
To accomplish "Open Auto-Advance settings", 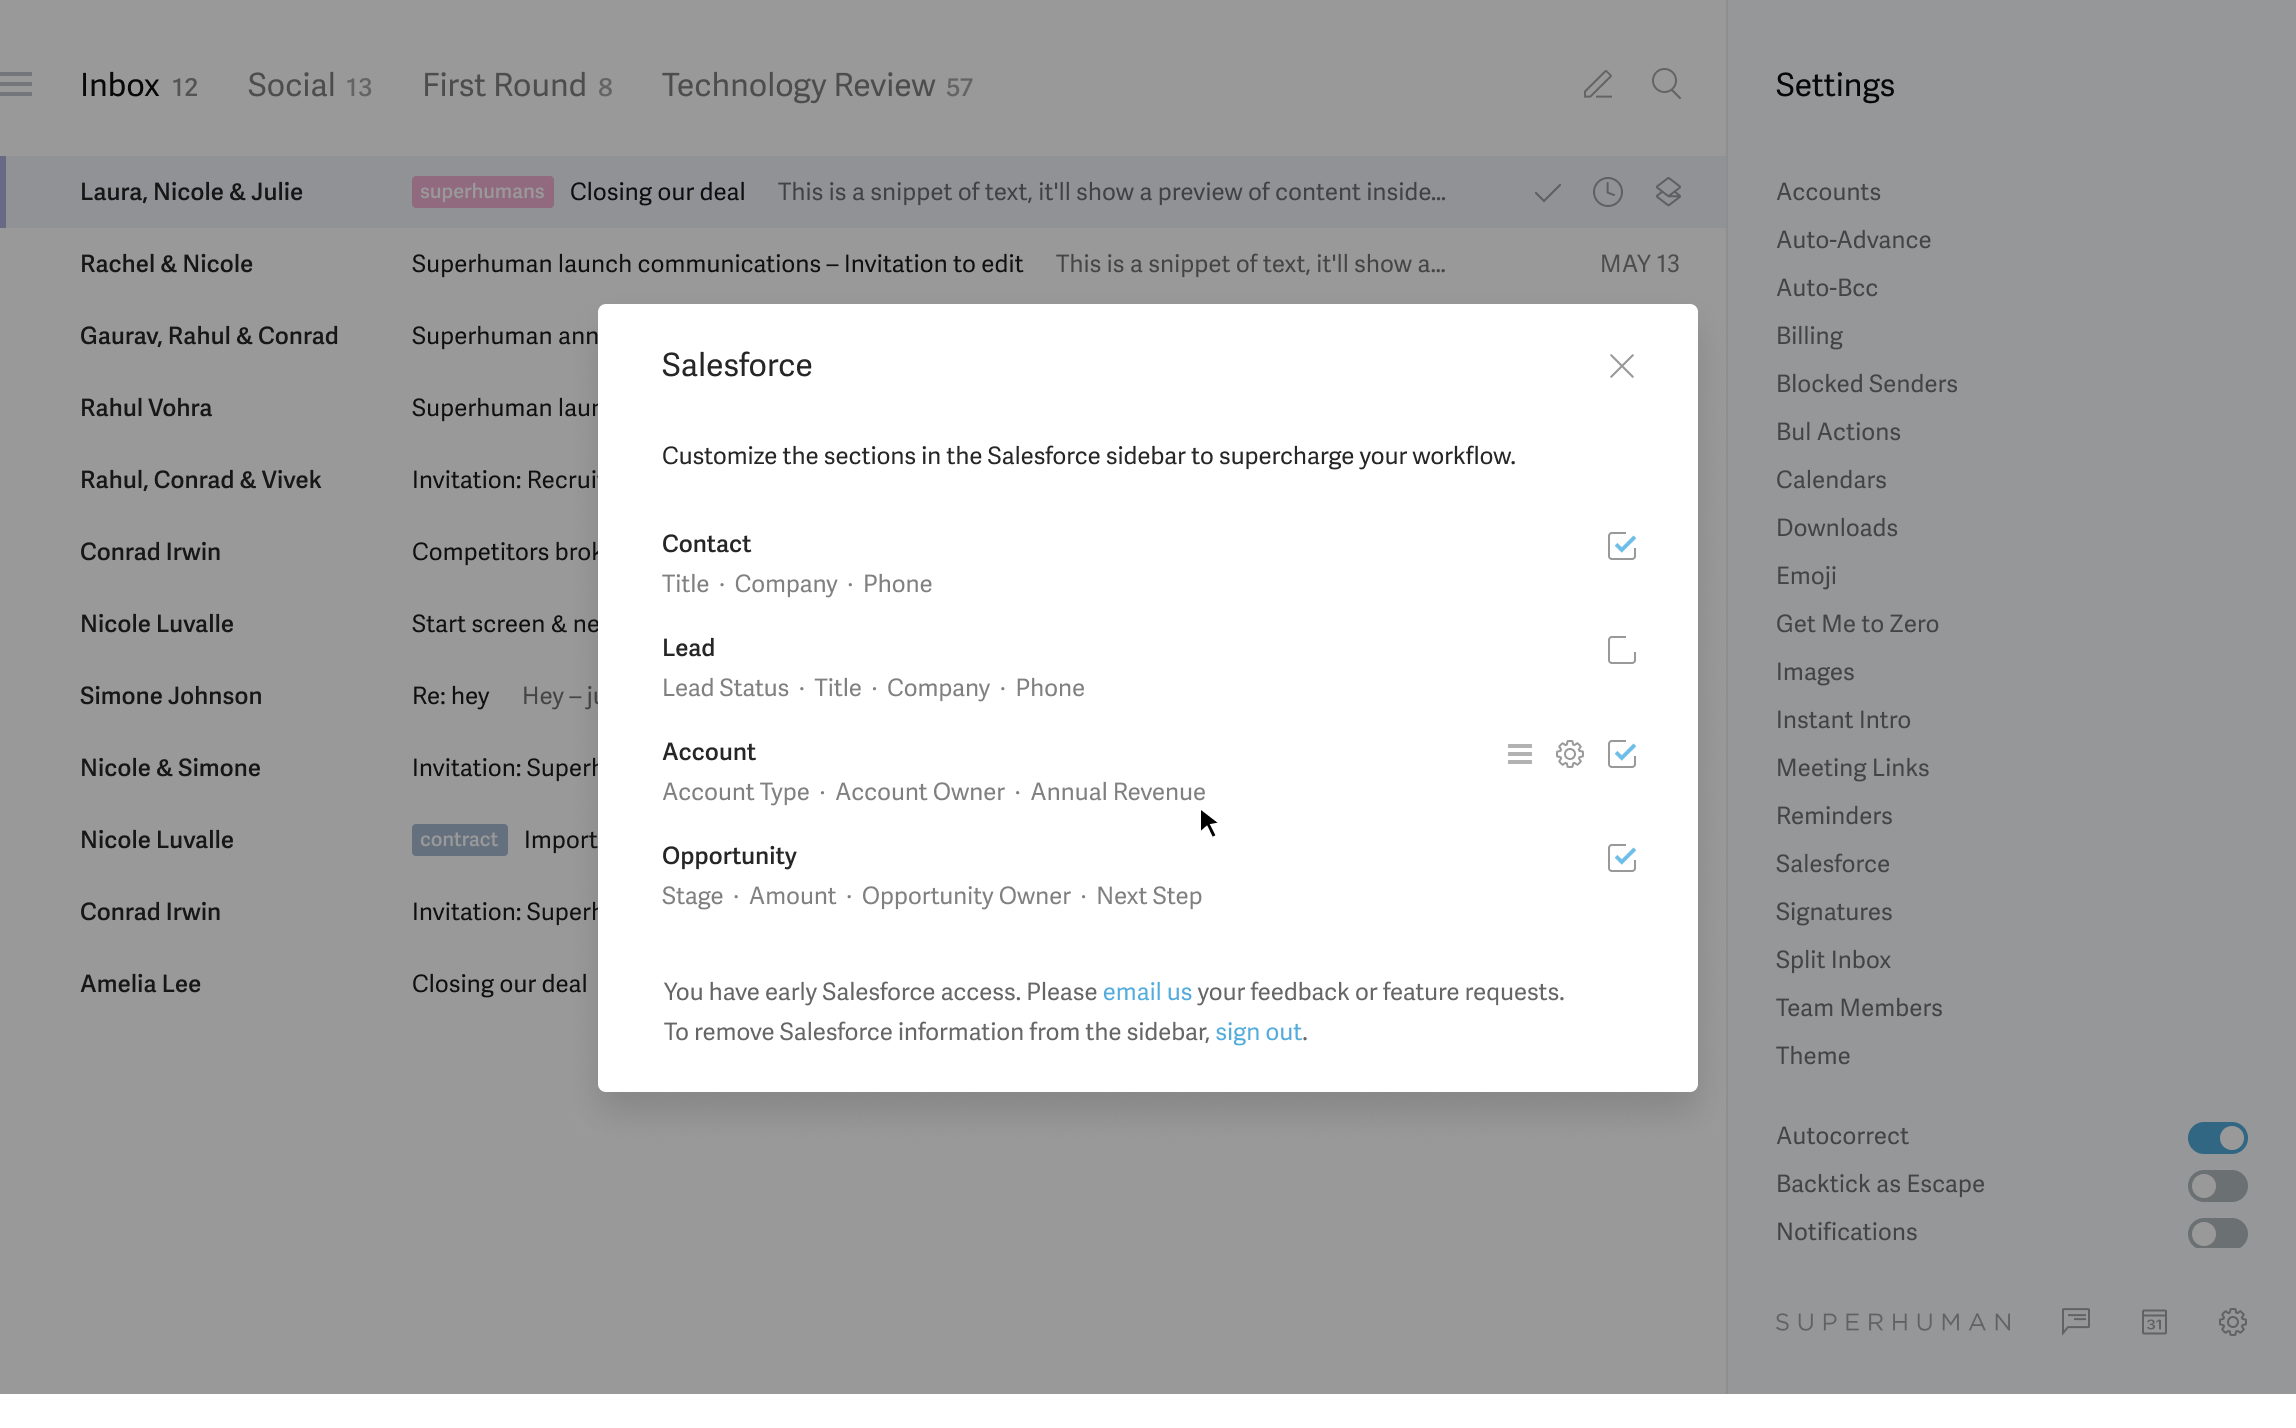I will tap(1853, 240).
